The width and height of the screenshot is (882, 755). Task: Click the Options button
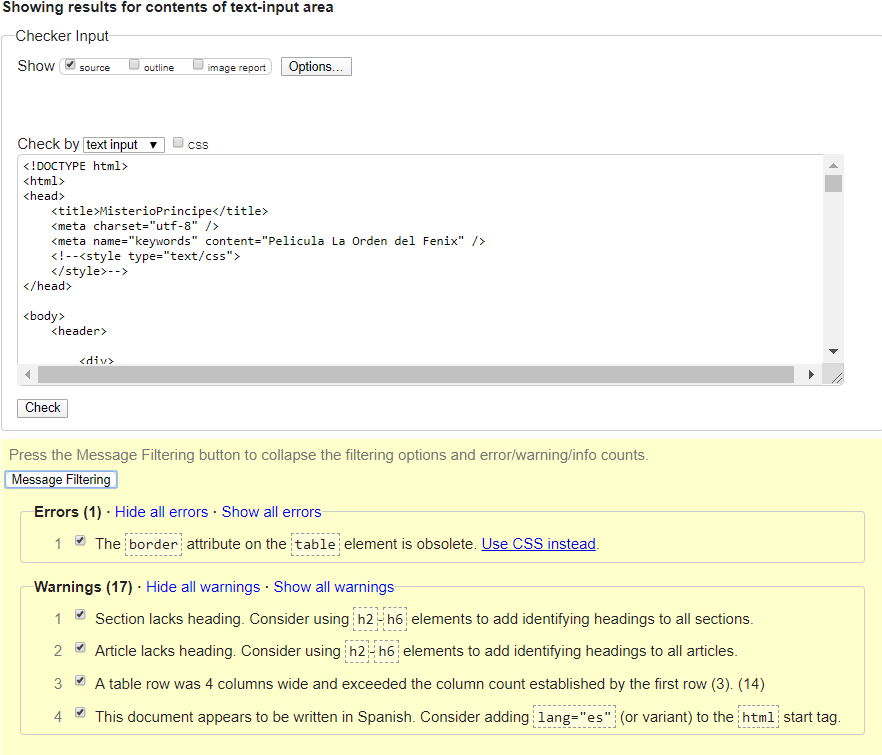(x=316, y=66)
